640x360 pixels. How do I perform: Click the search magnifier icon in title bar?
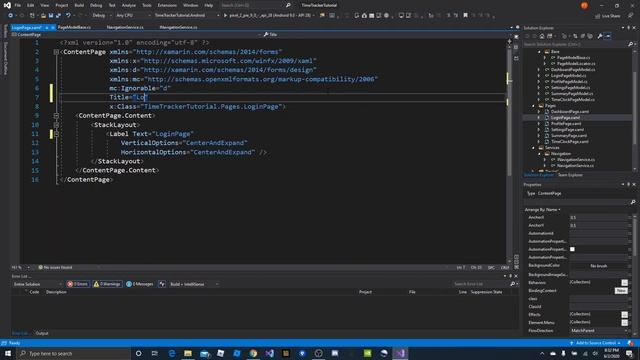[x=288, y=5]
